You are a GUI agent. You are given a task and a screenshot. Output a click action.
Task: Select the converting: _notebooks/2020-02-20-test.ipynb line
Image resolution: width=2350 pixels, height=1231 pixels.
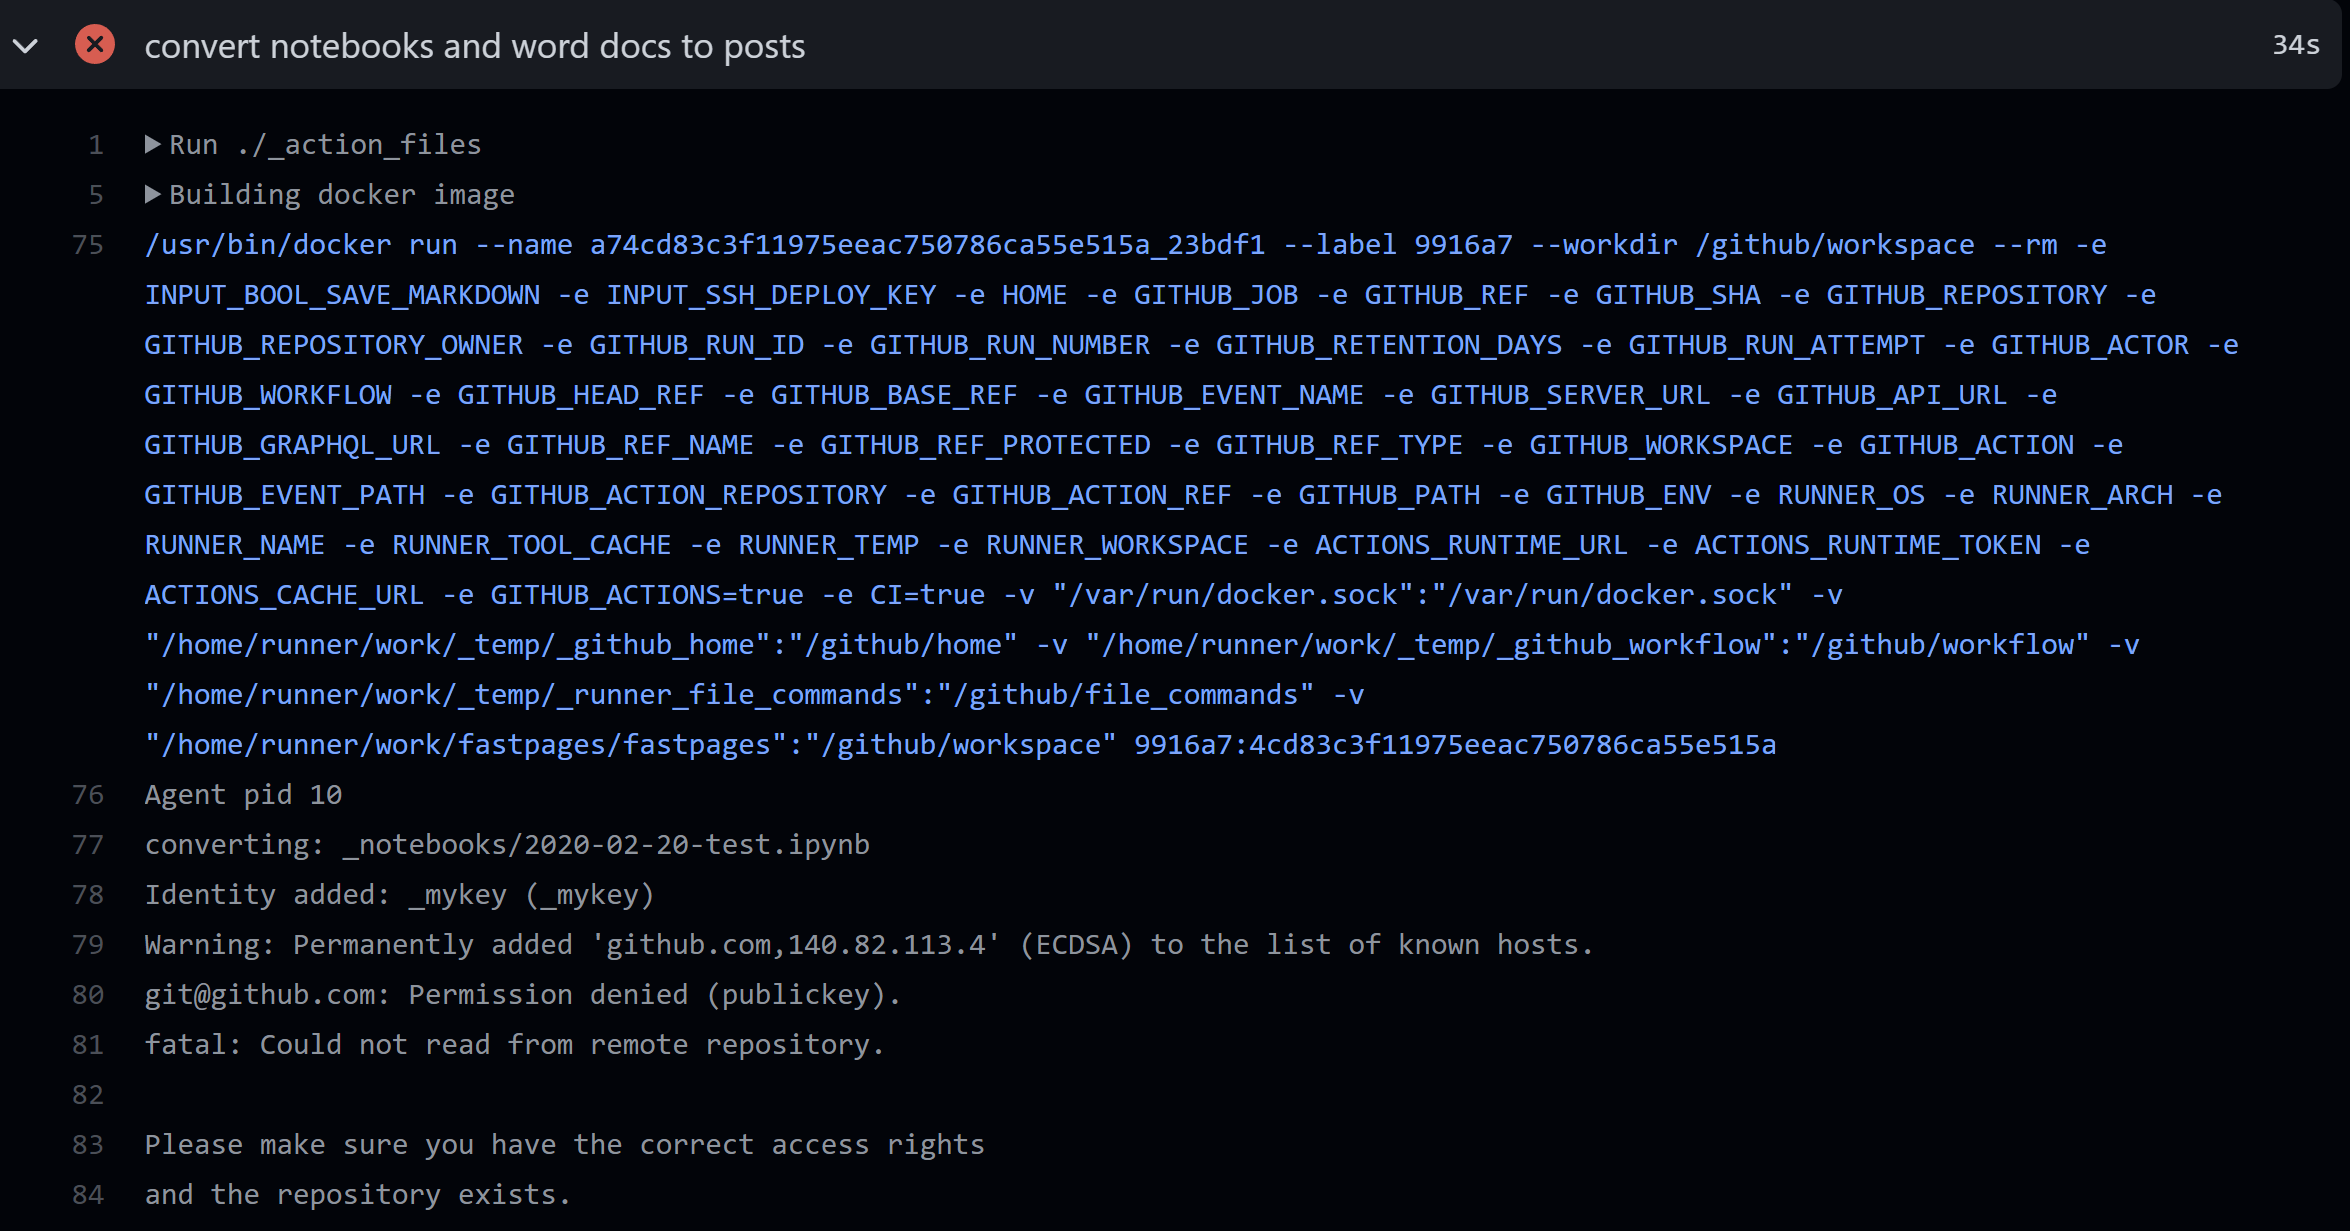507,844
